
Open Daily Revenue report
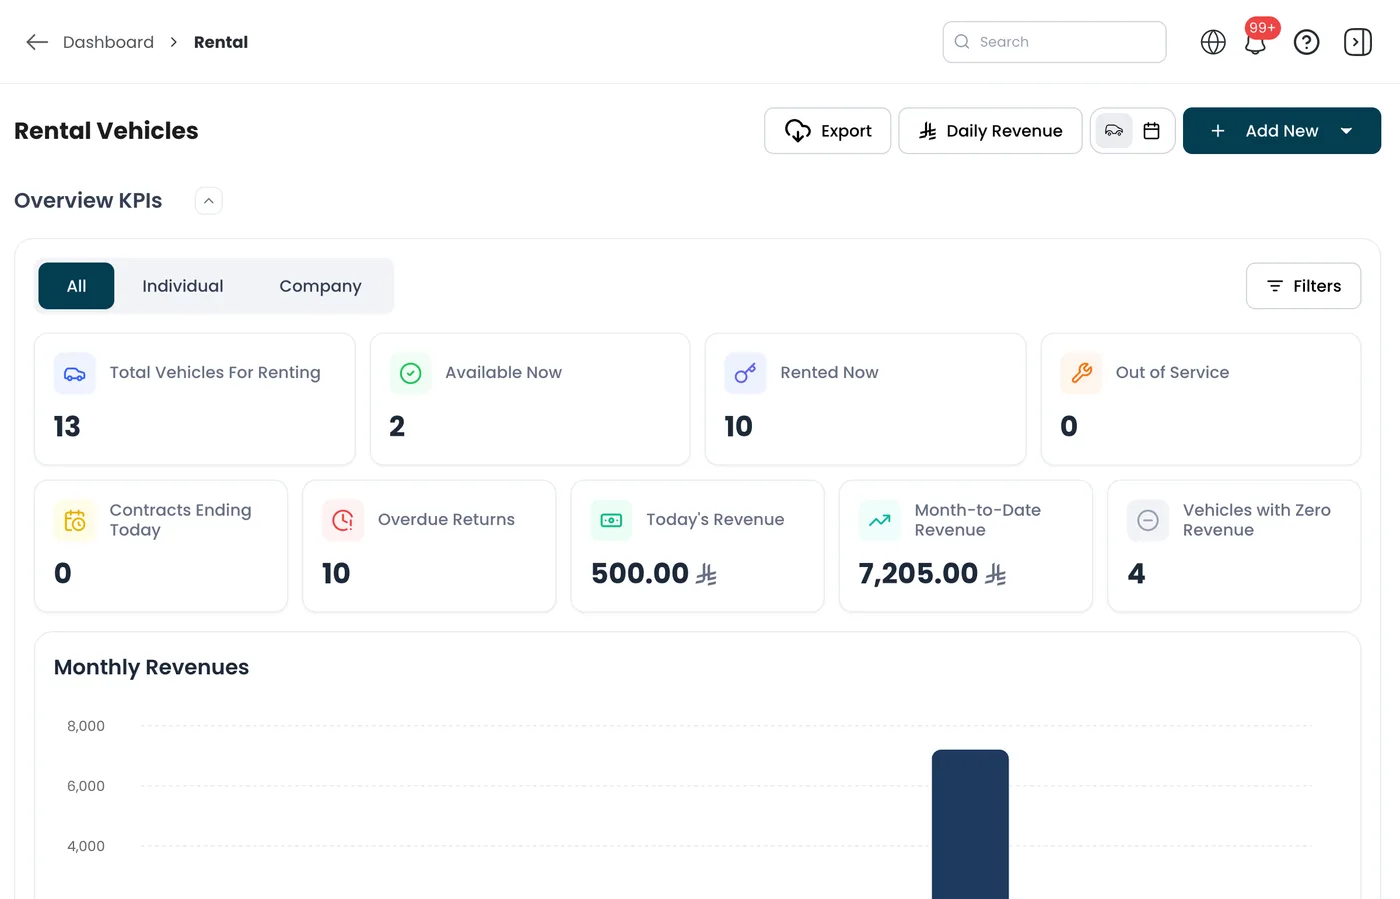point(990,131)
